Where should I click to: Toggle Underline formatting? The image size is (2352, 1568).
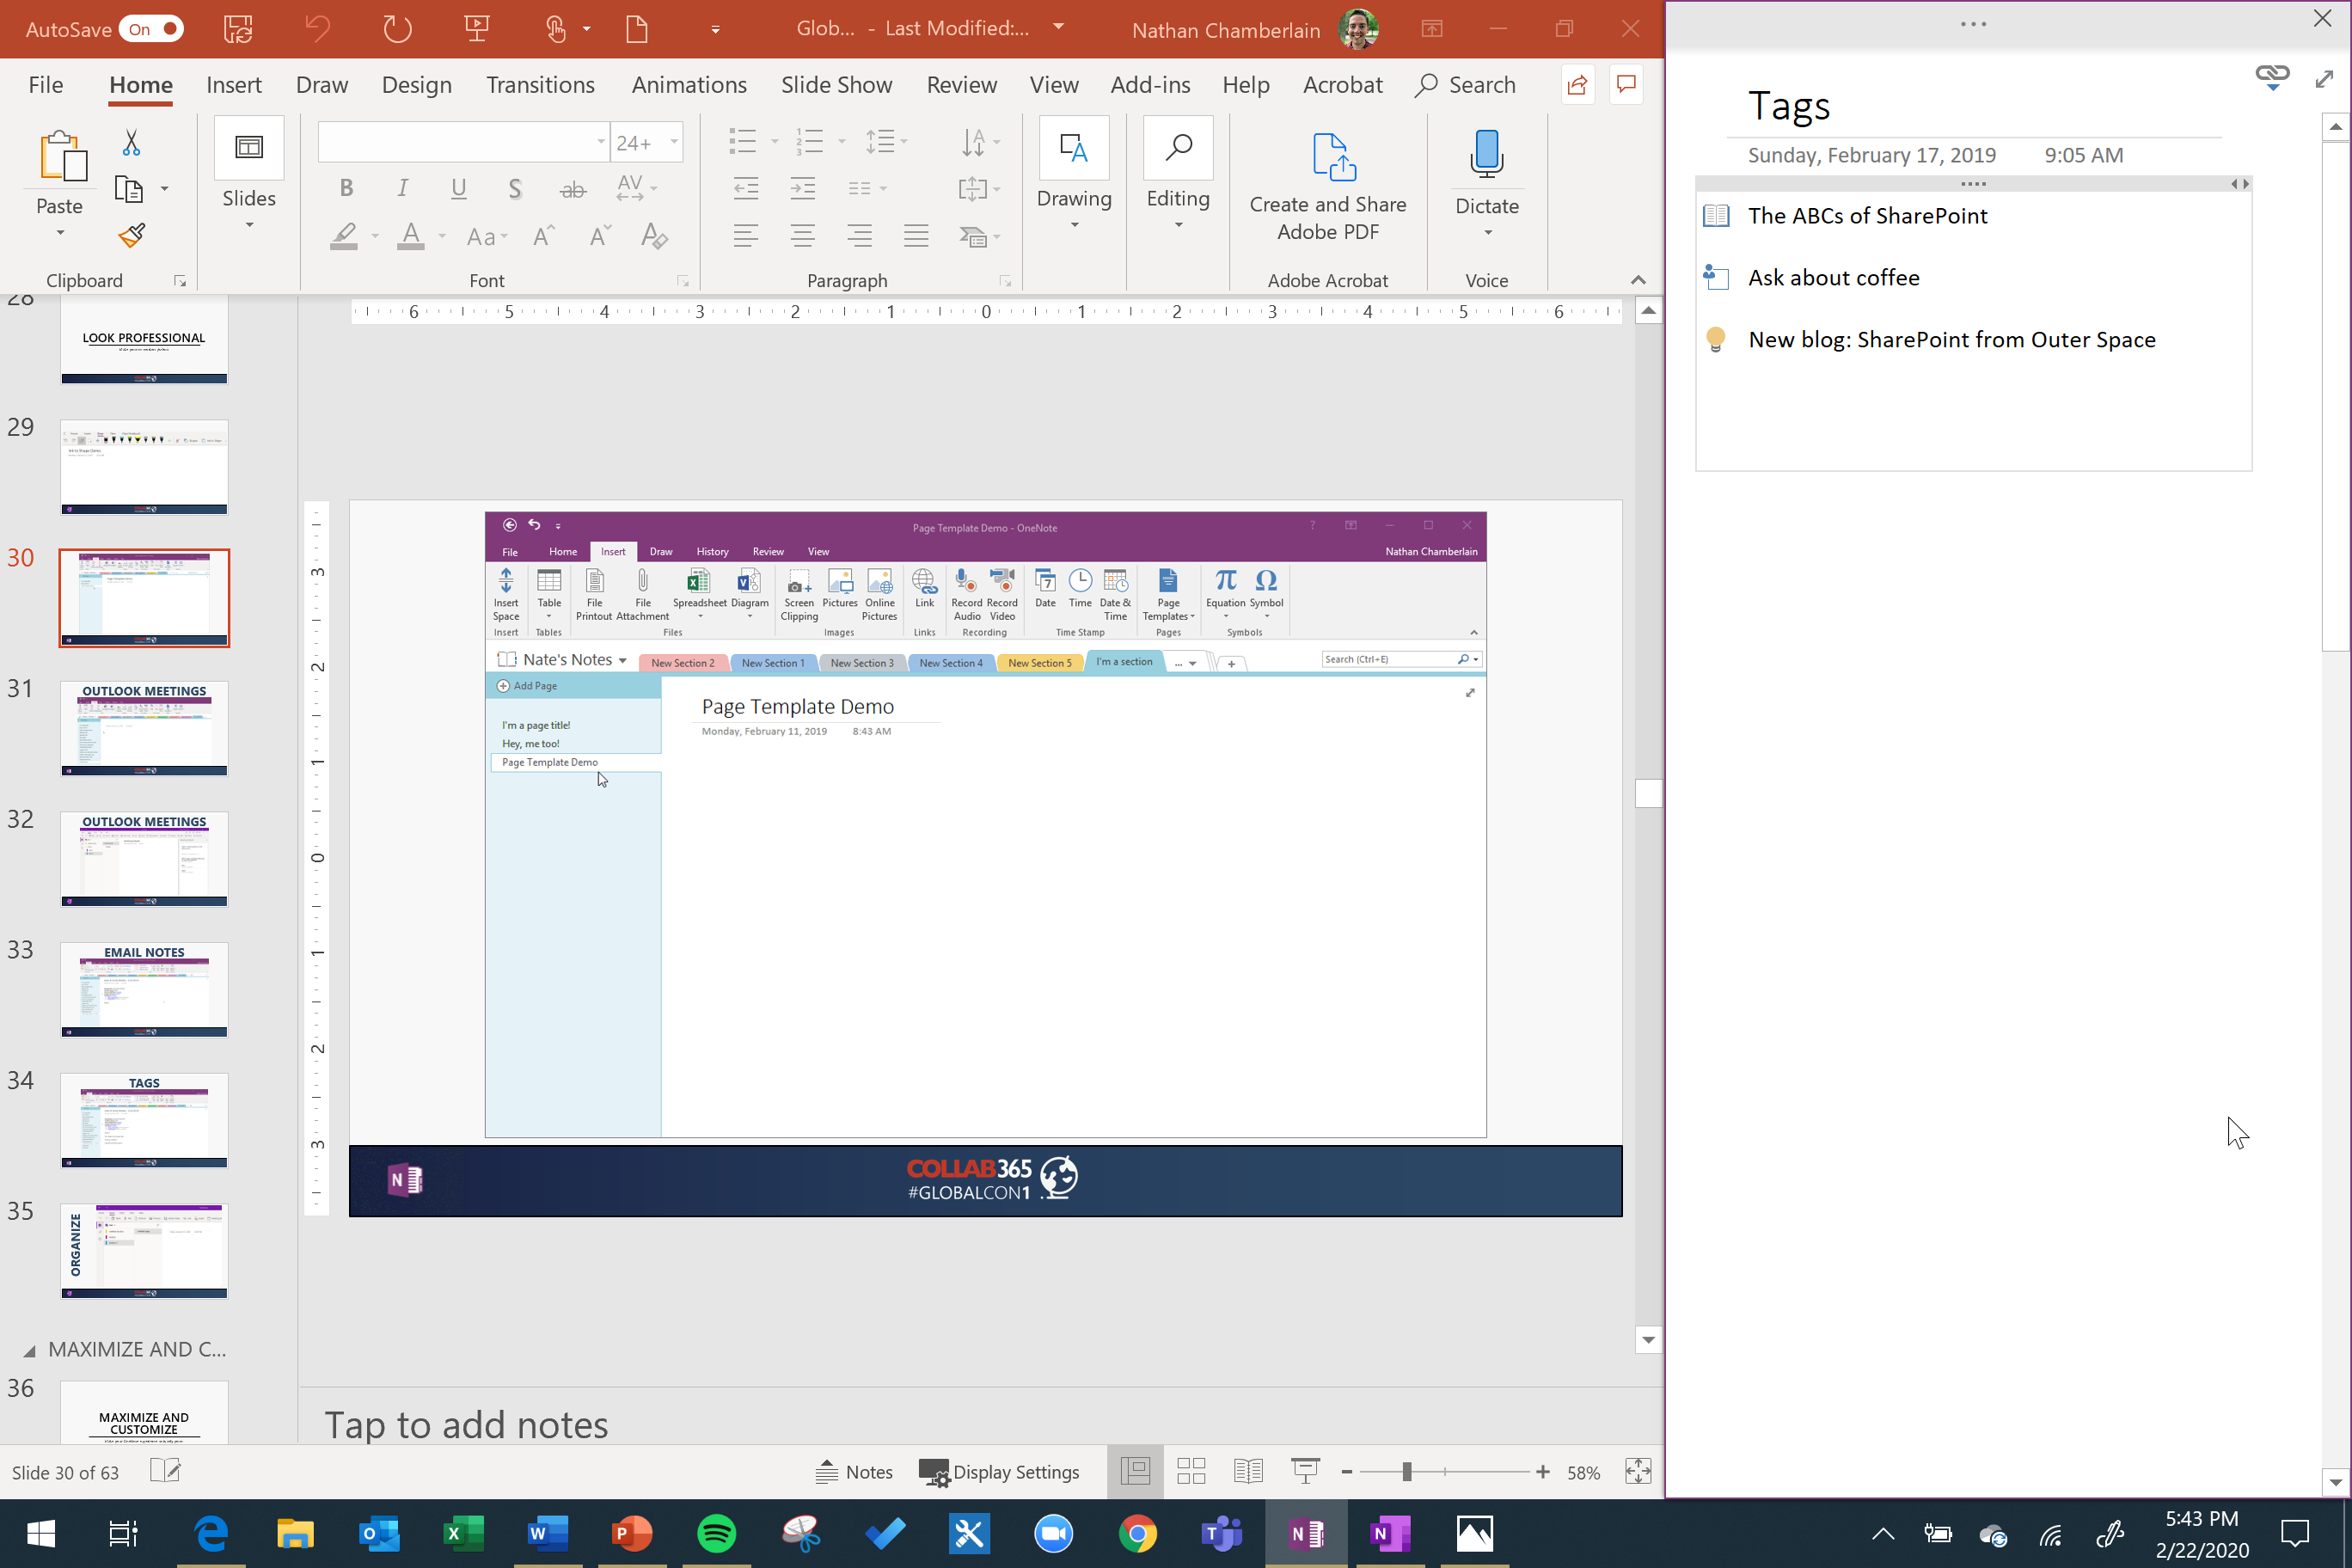tap(459, 188)
